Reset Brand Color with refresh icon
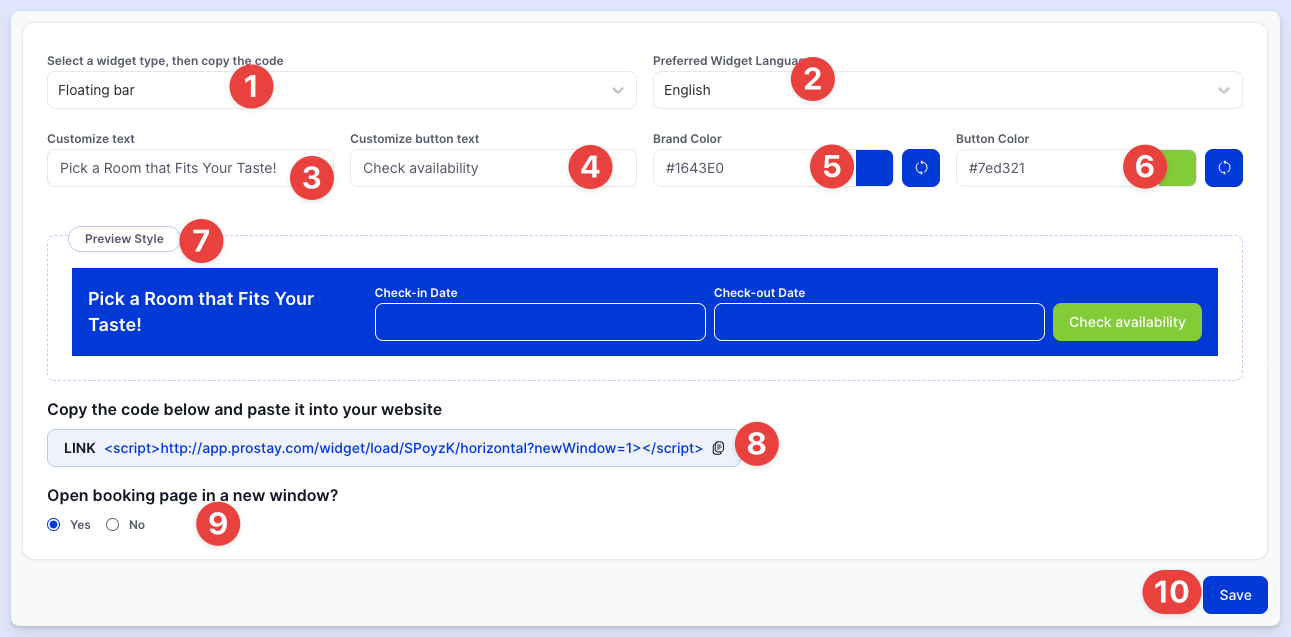This screenshot has height=637, width=1291. click(x=921, y=168)
